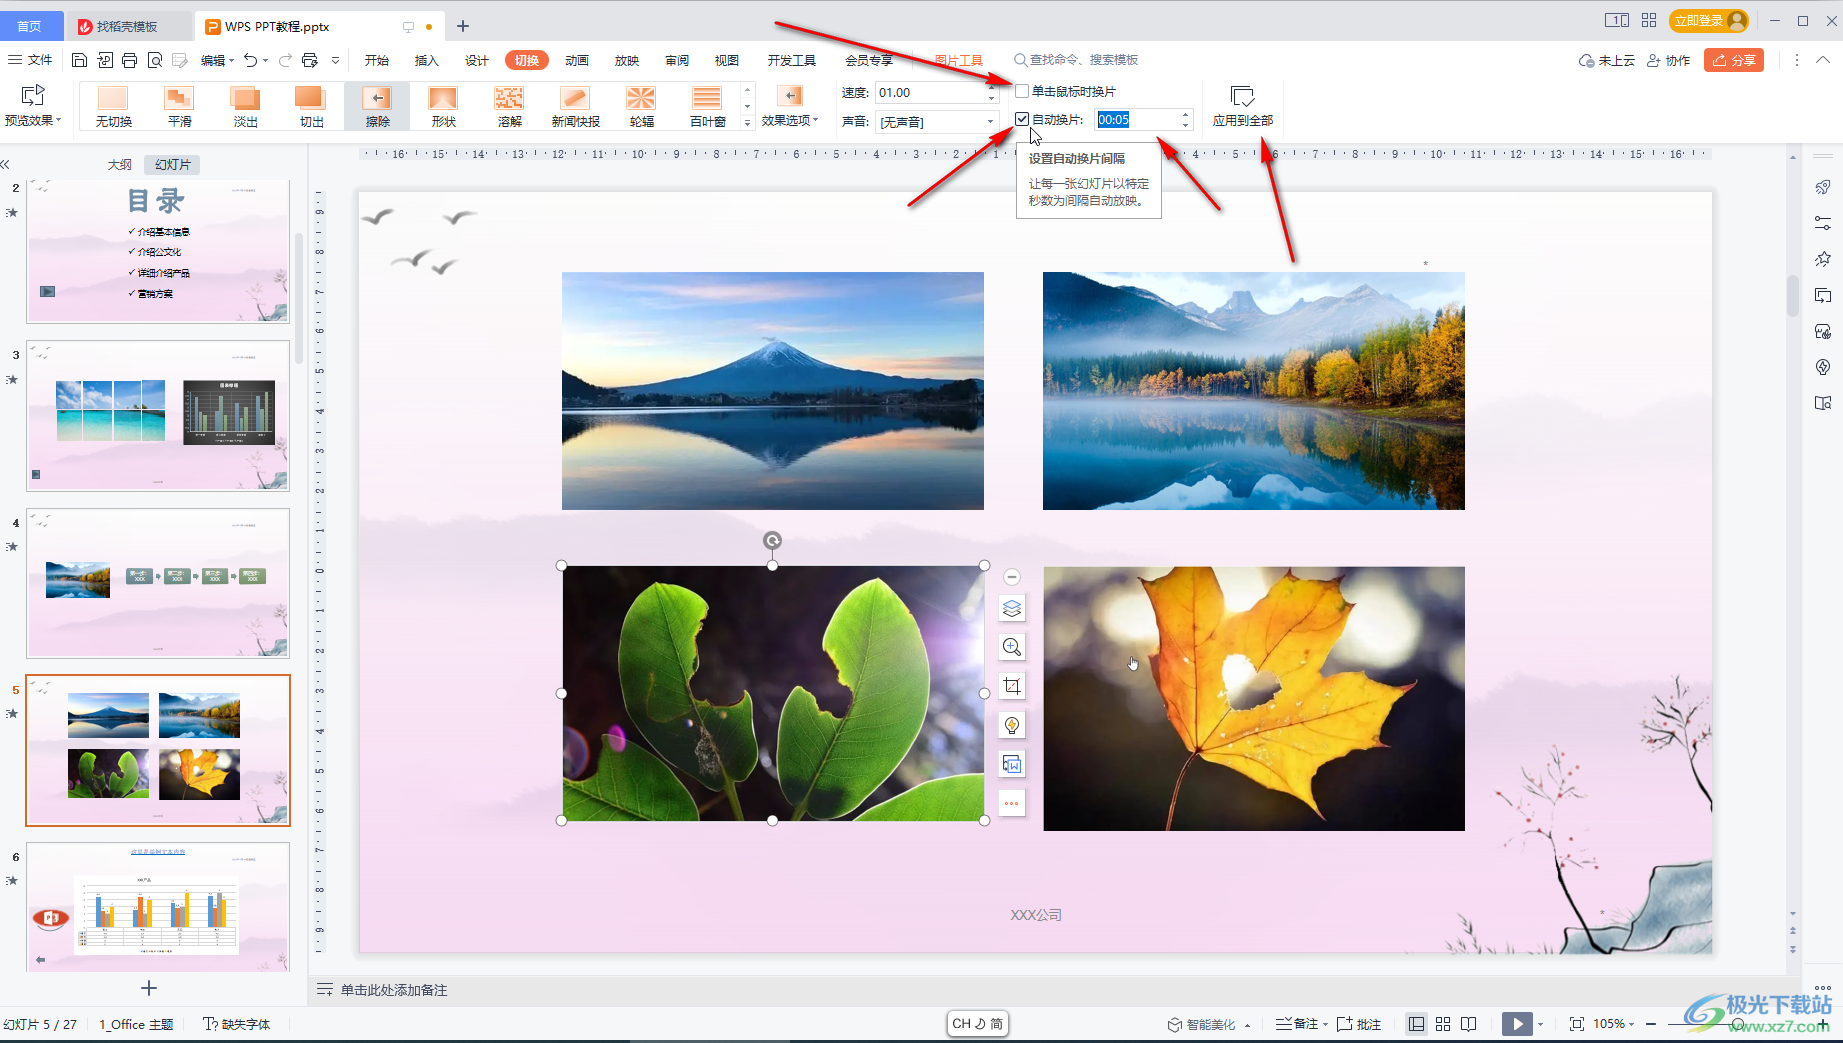
Task: Switch to normal view in status bar
Action: click(1416, 1024)
